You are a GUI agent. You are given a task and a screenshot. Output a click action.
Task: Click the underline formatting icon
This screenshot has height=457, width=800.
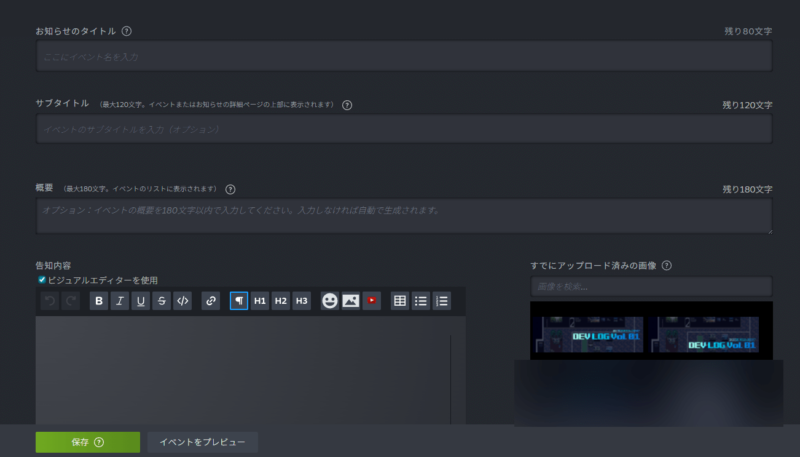point(140,301)
